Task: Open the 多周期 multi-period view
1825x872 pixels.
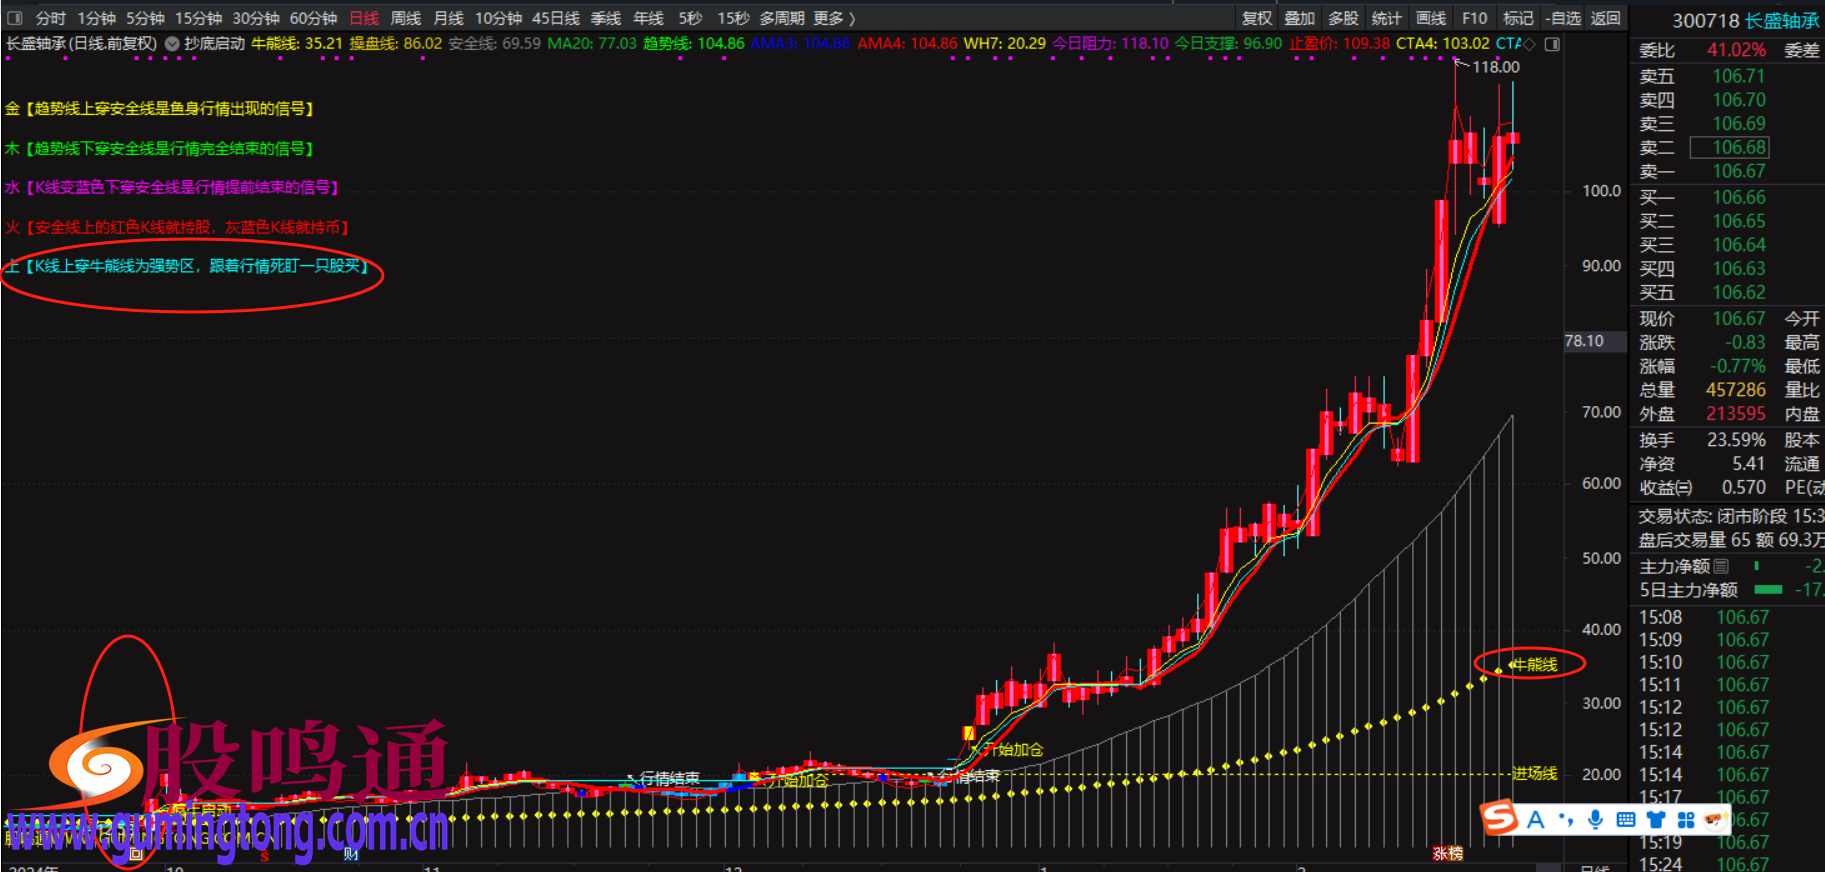Action: click(781, 18)
